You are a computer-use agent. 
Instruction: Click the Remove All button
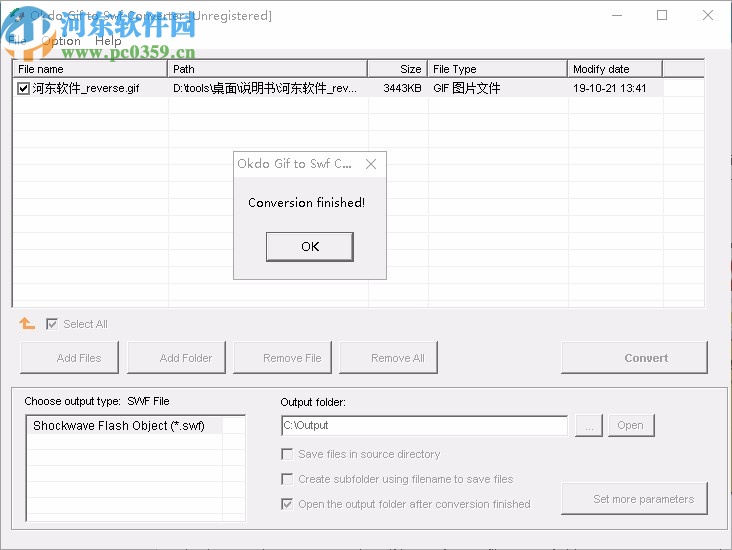point(388,358)
